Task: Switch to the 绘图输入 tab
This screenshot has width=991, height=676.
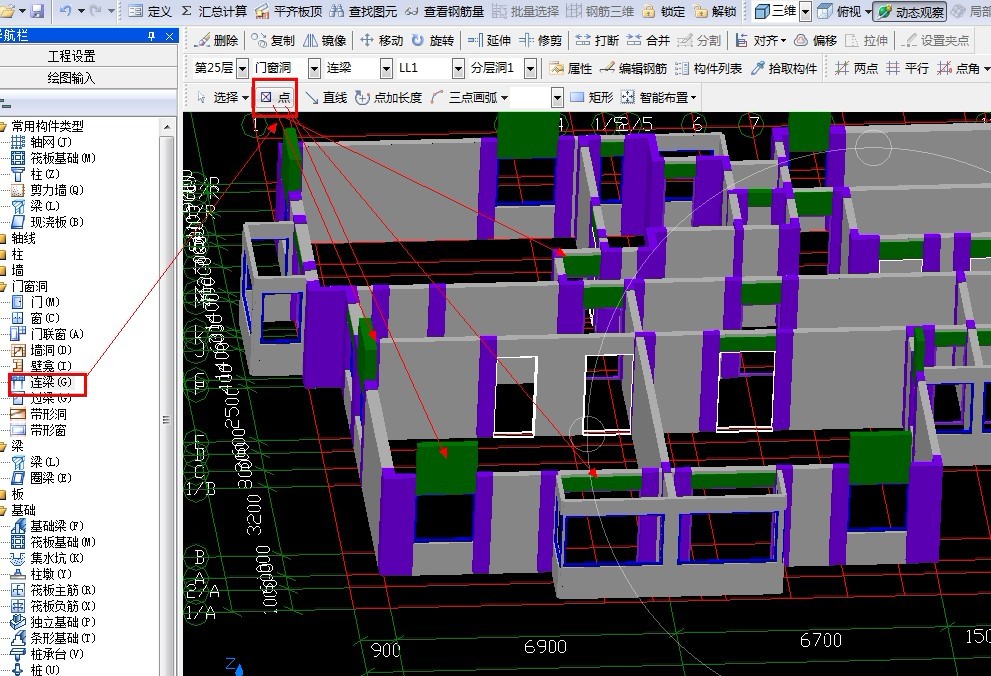Action: [72, 78]
